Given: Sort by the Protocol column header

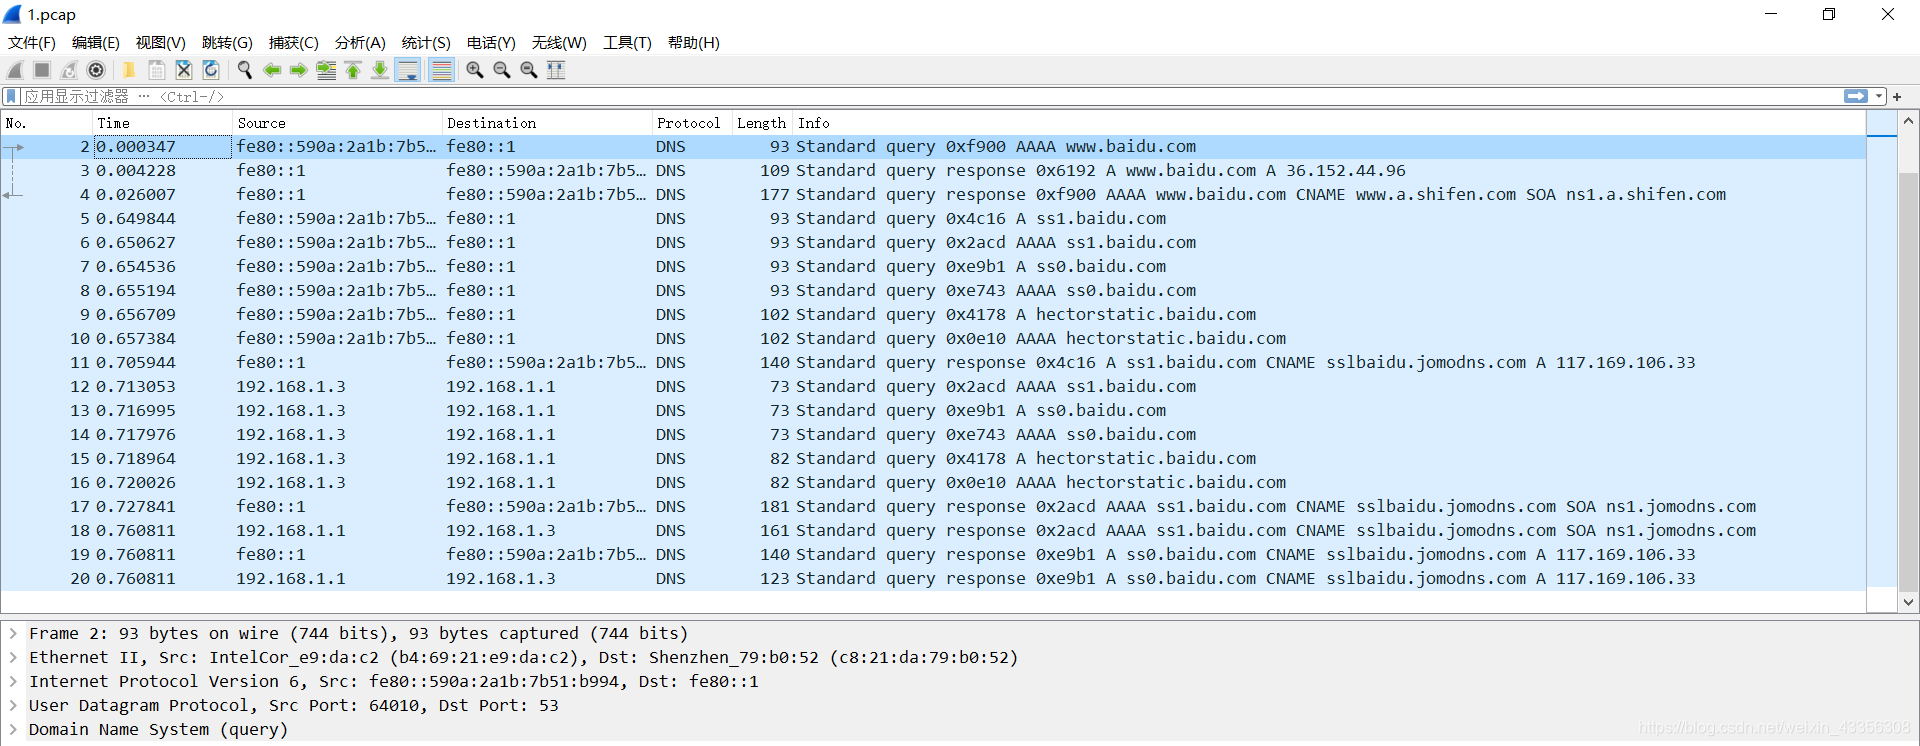Looking at the screenshot, I should pos(692,123).
